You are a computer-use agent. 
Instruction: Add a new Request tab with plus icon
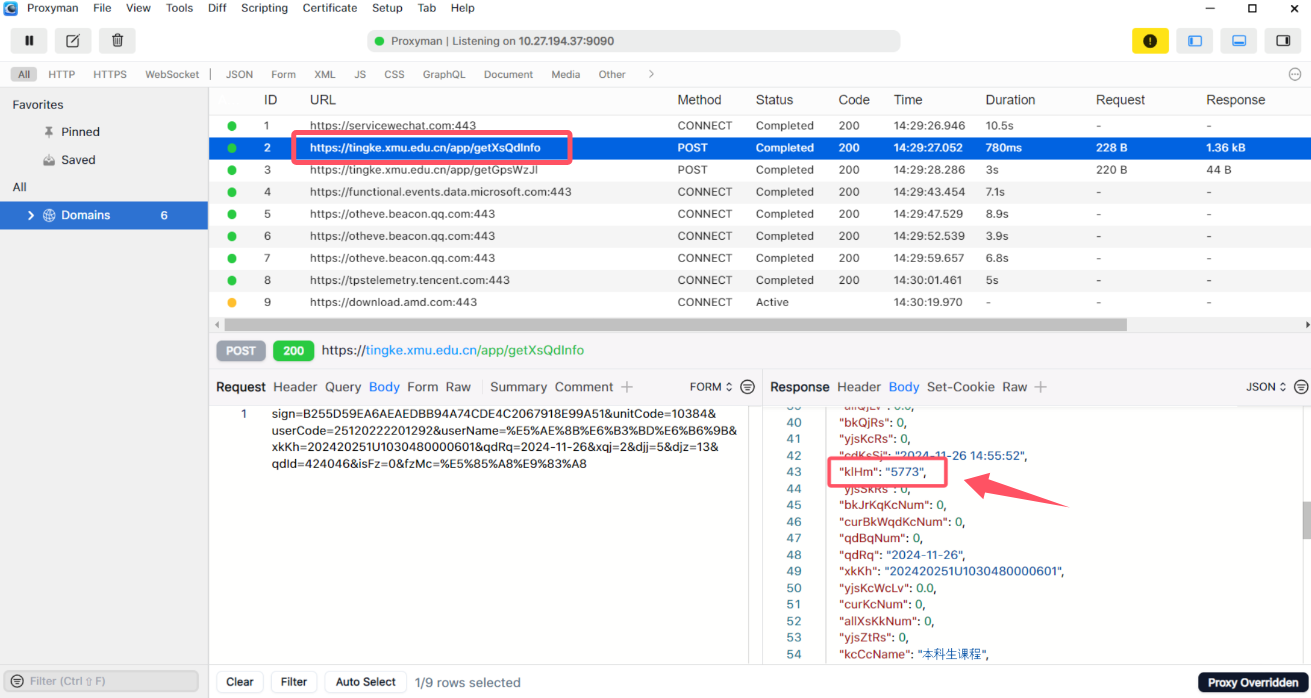pyautogui.click(x=627, y=387)
